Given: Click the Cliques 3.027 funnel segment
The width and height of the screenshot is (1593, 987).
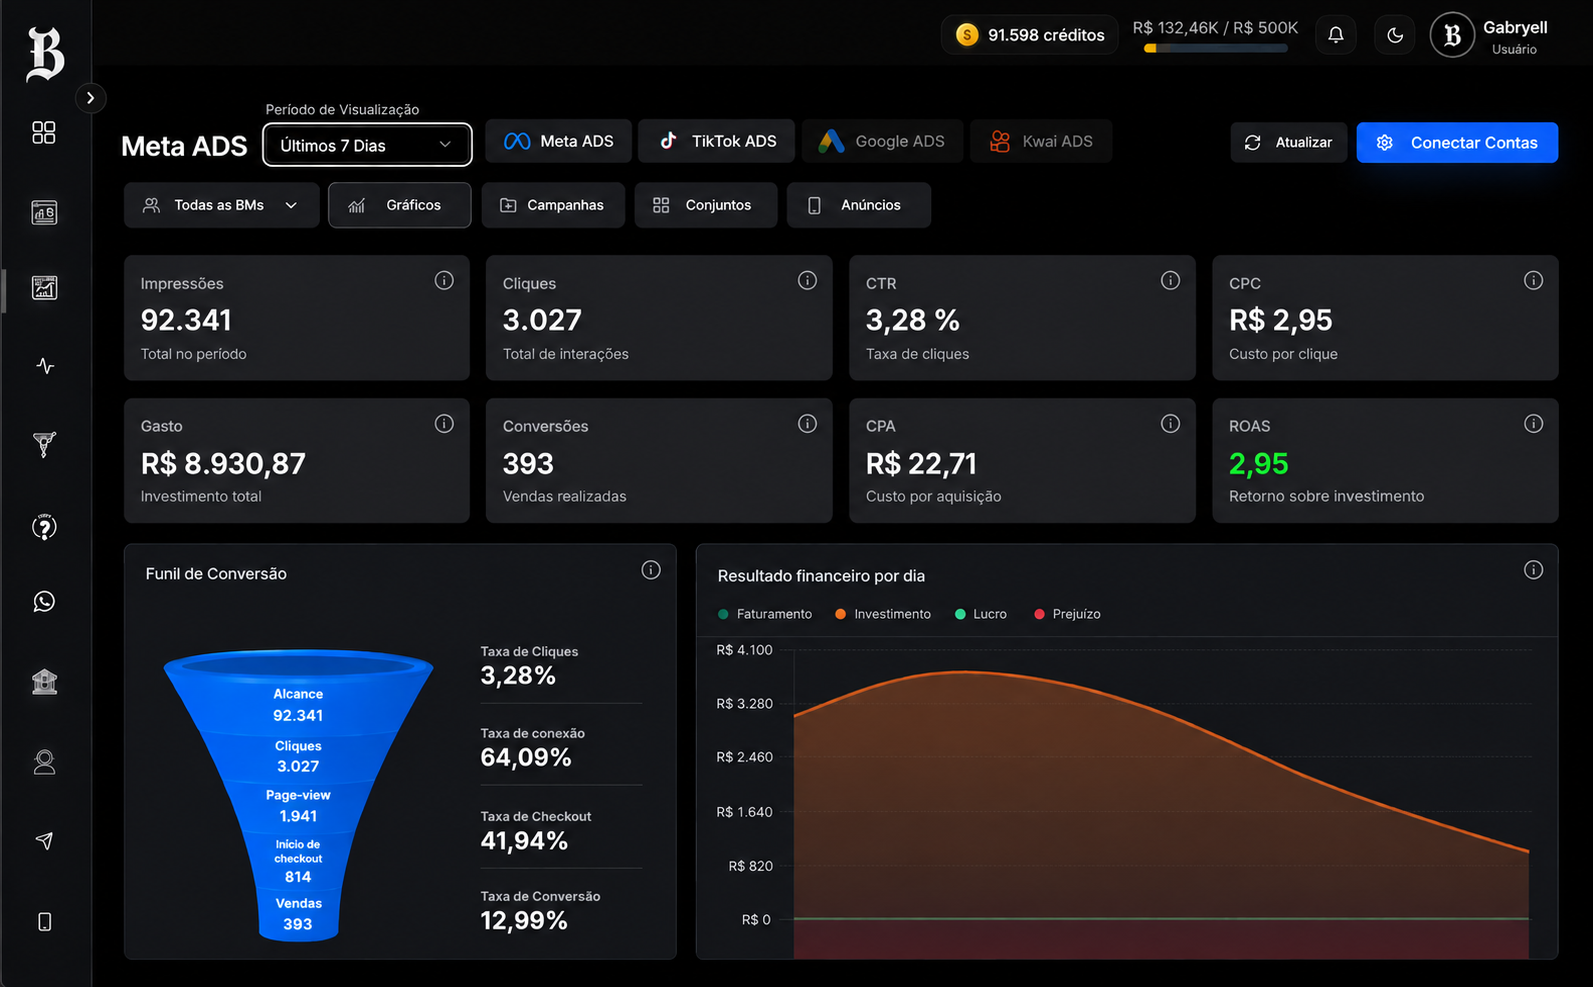Looking at the screenshot, I should 298,756.
